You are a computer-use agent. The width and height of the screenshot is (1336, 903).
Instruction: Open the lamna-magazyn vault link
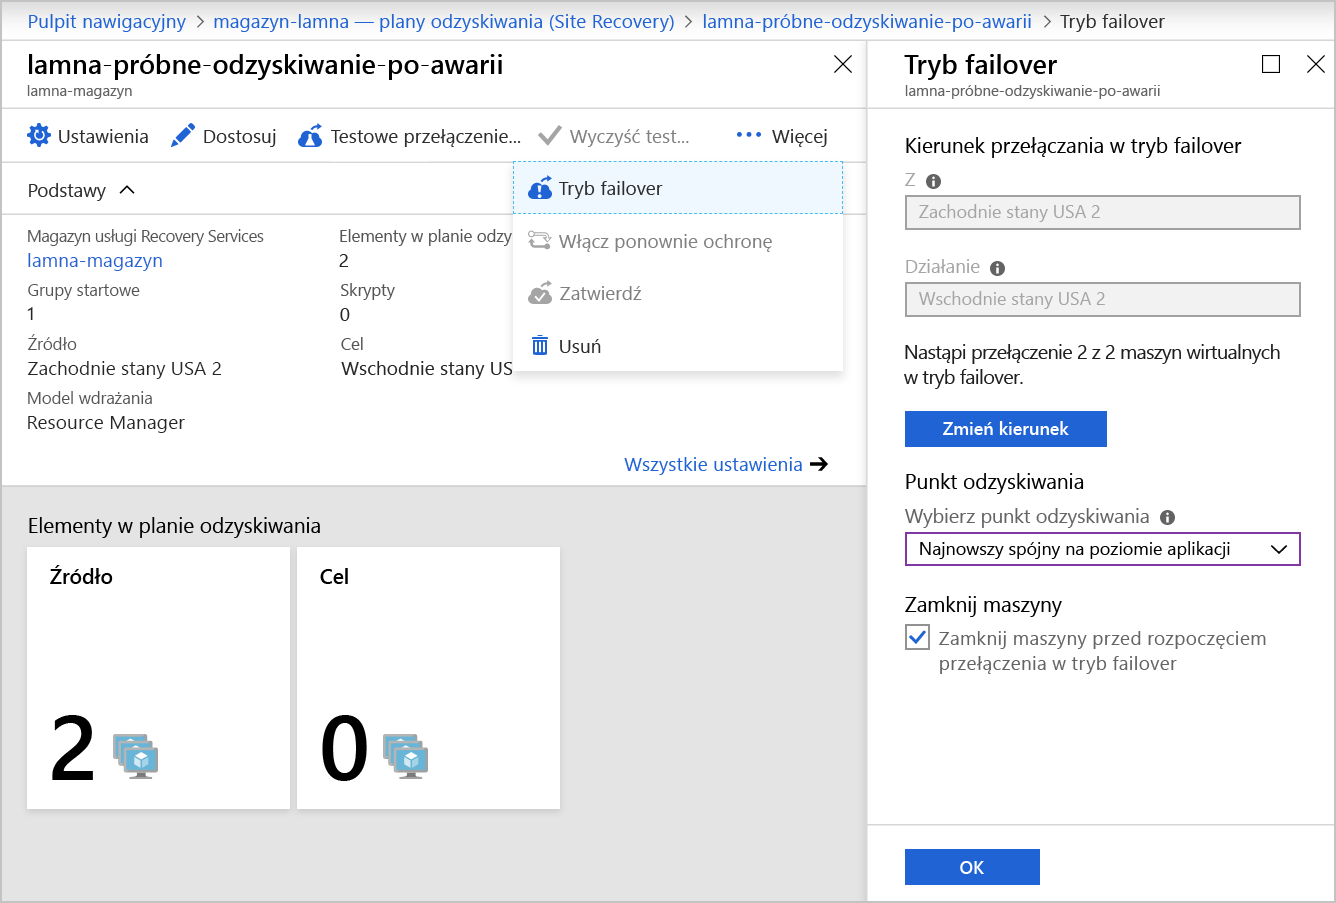(95, 261)
